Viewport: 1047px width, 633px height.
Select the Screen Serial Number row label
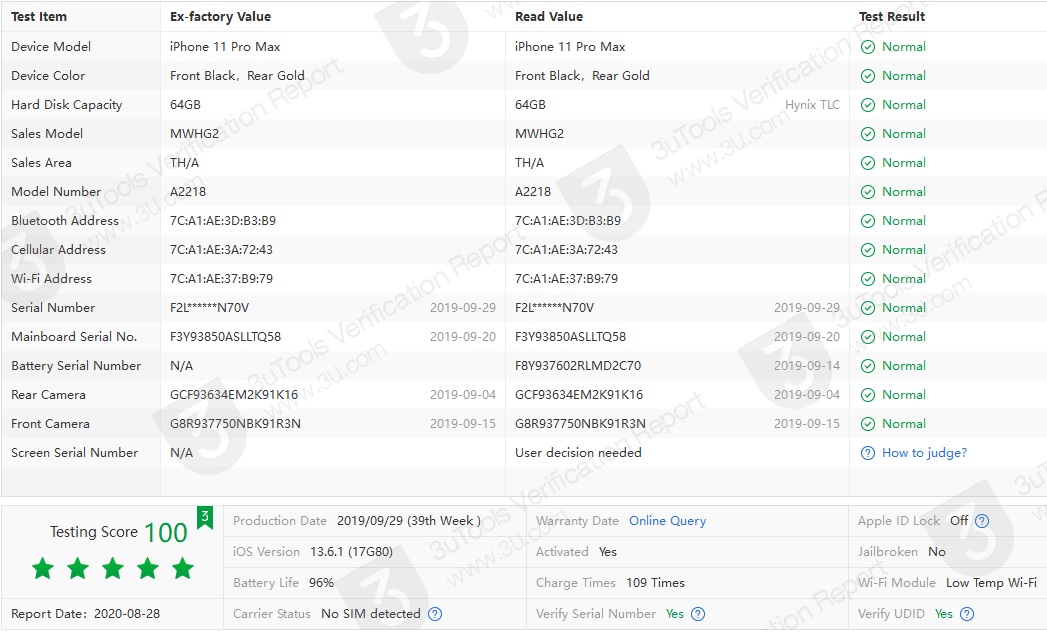click(74, 453)
